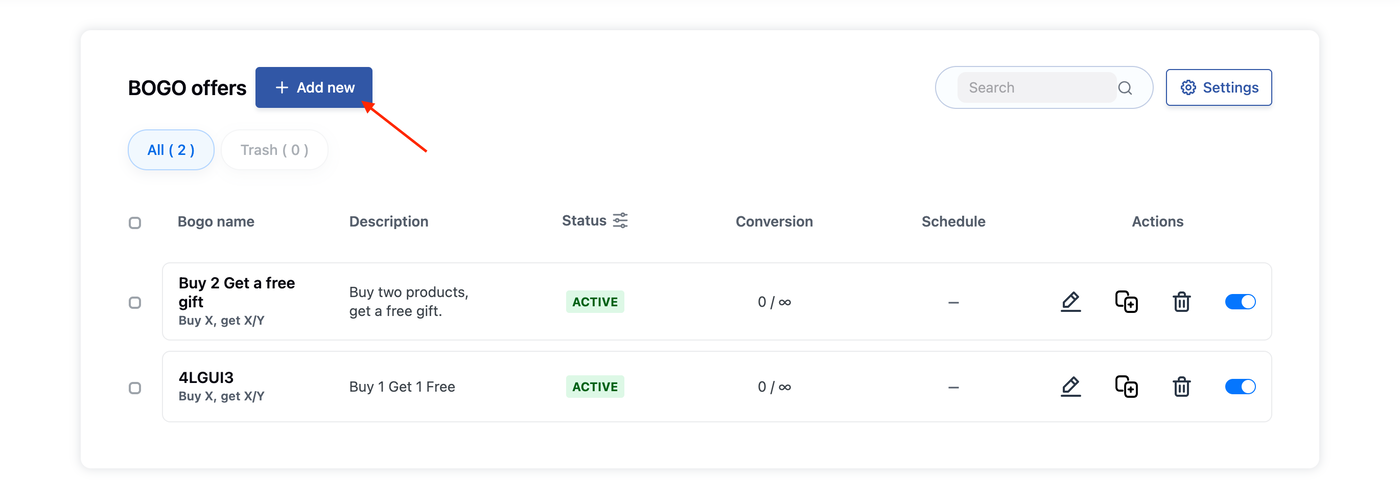Image resolution: width=1400 pixels, height=497 pixels.
Task: Open the Status filter icon
Action: click(x=621, y=221)
